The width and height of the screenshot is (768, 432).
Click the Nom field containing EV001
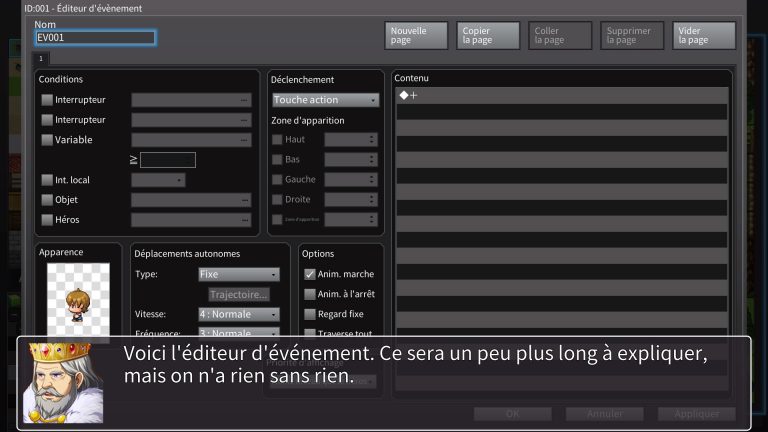point(96,38)
